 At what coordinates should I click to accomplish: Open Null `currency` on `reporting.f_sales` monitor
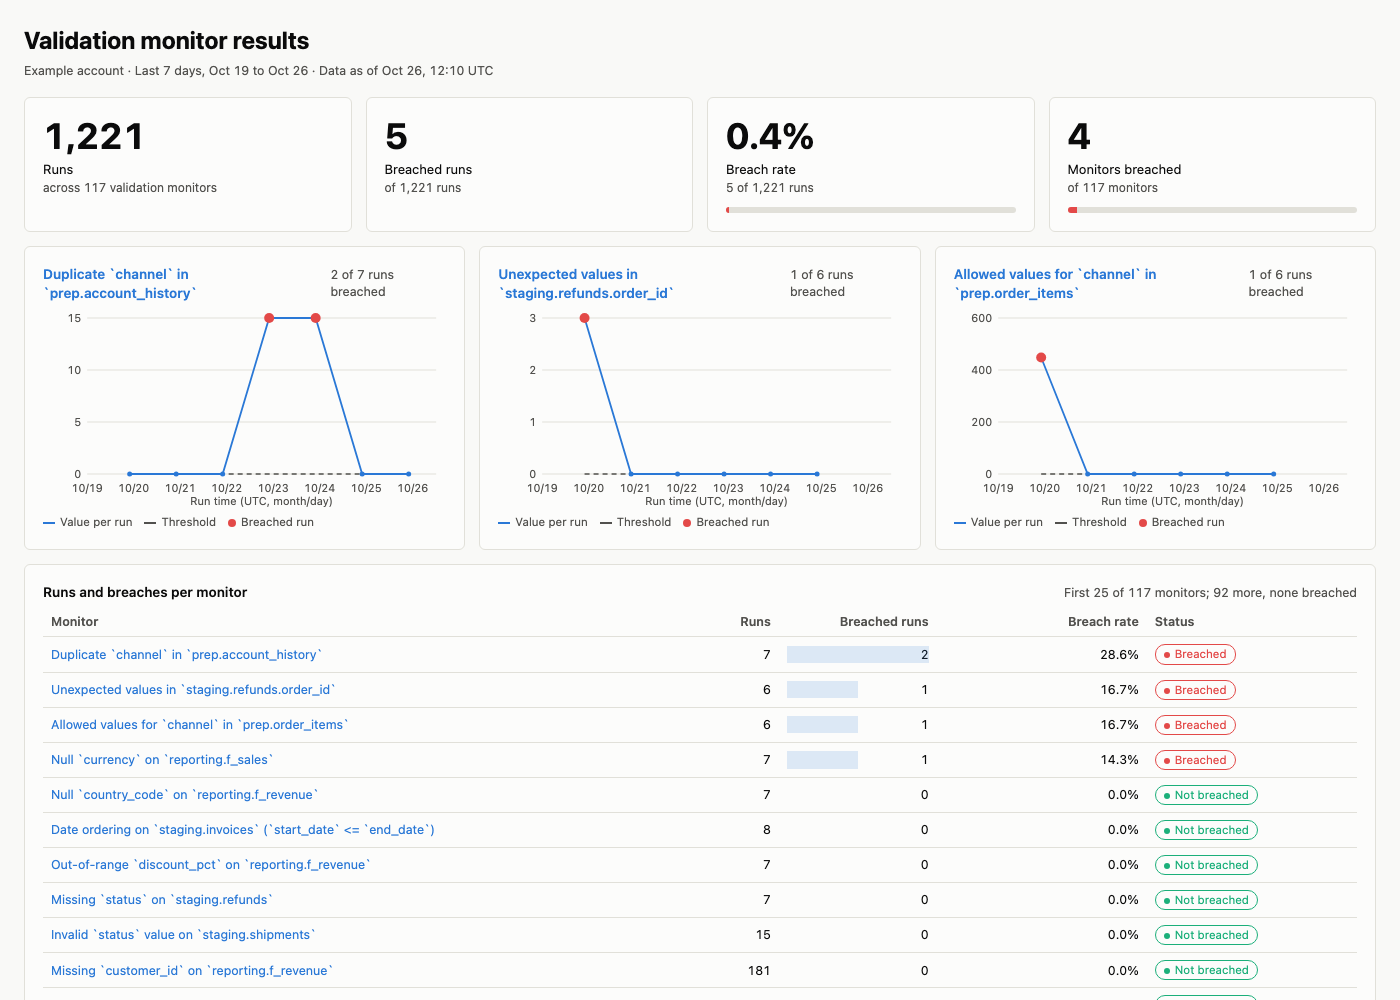(x=162, y=760)
